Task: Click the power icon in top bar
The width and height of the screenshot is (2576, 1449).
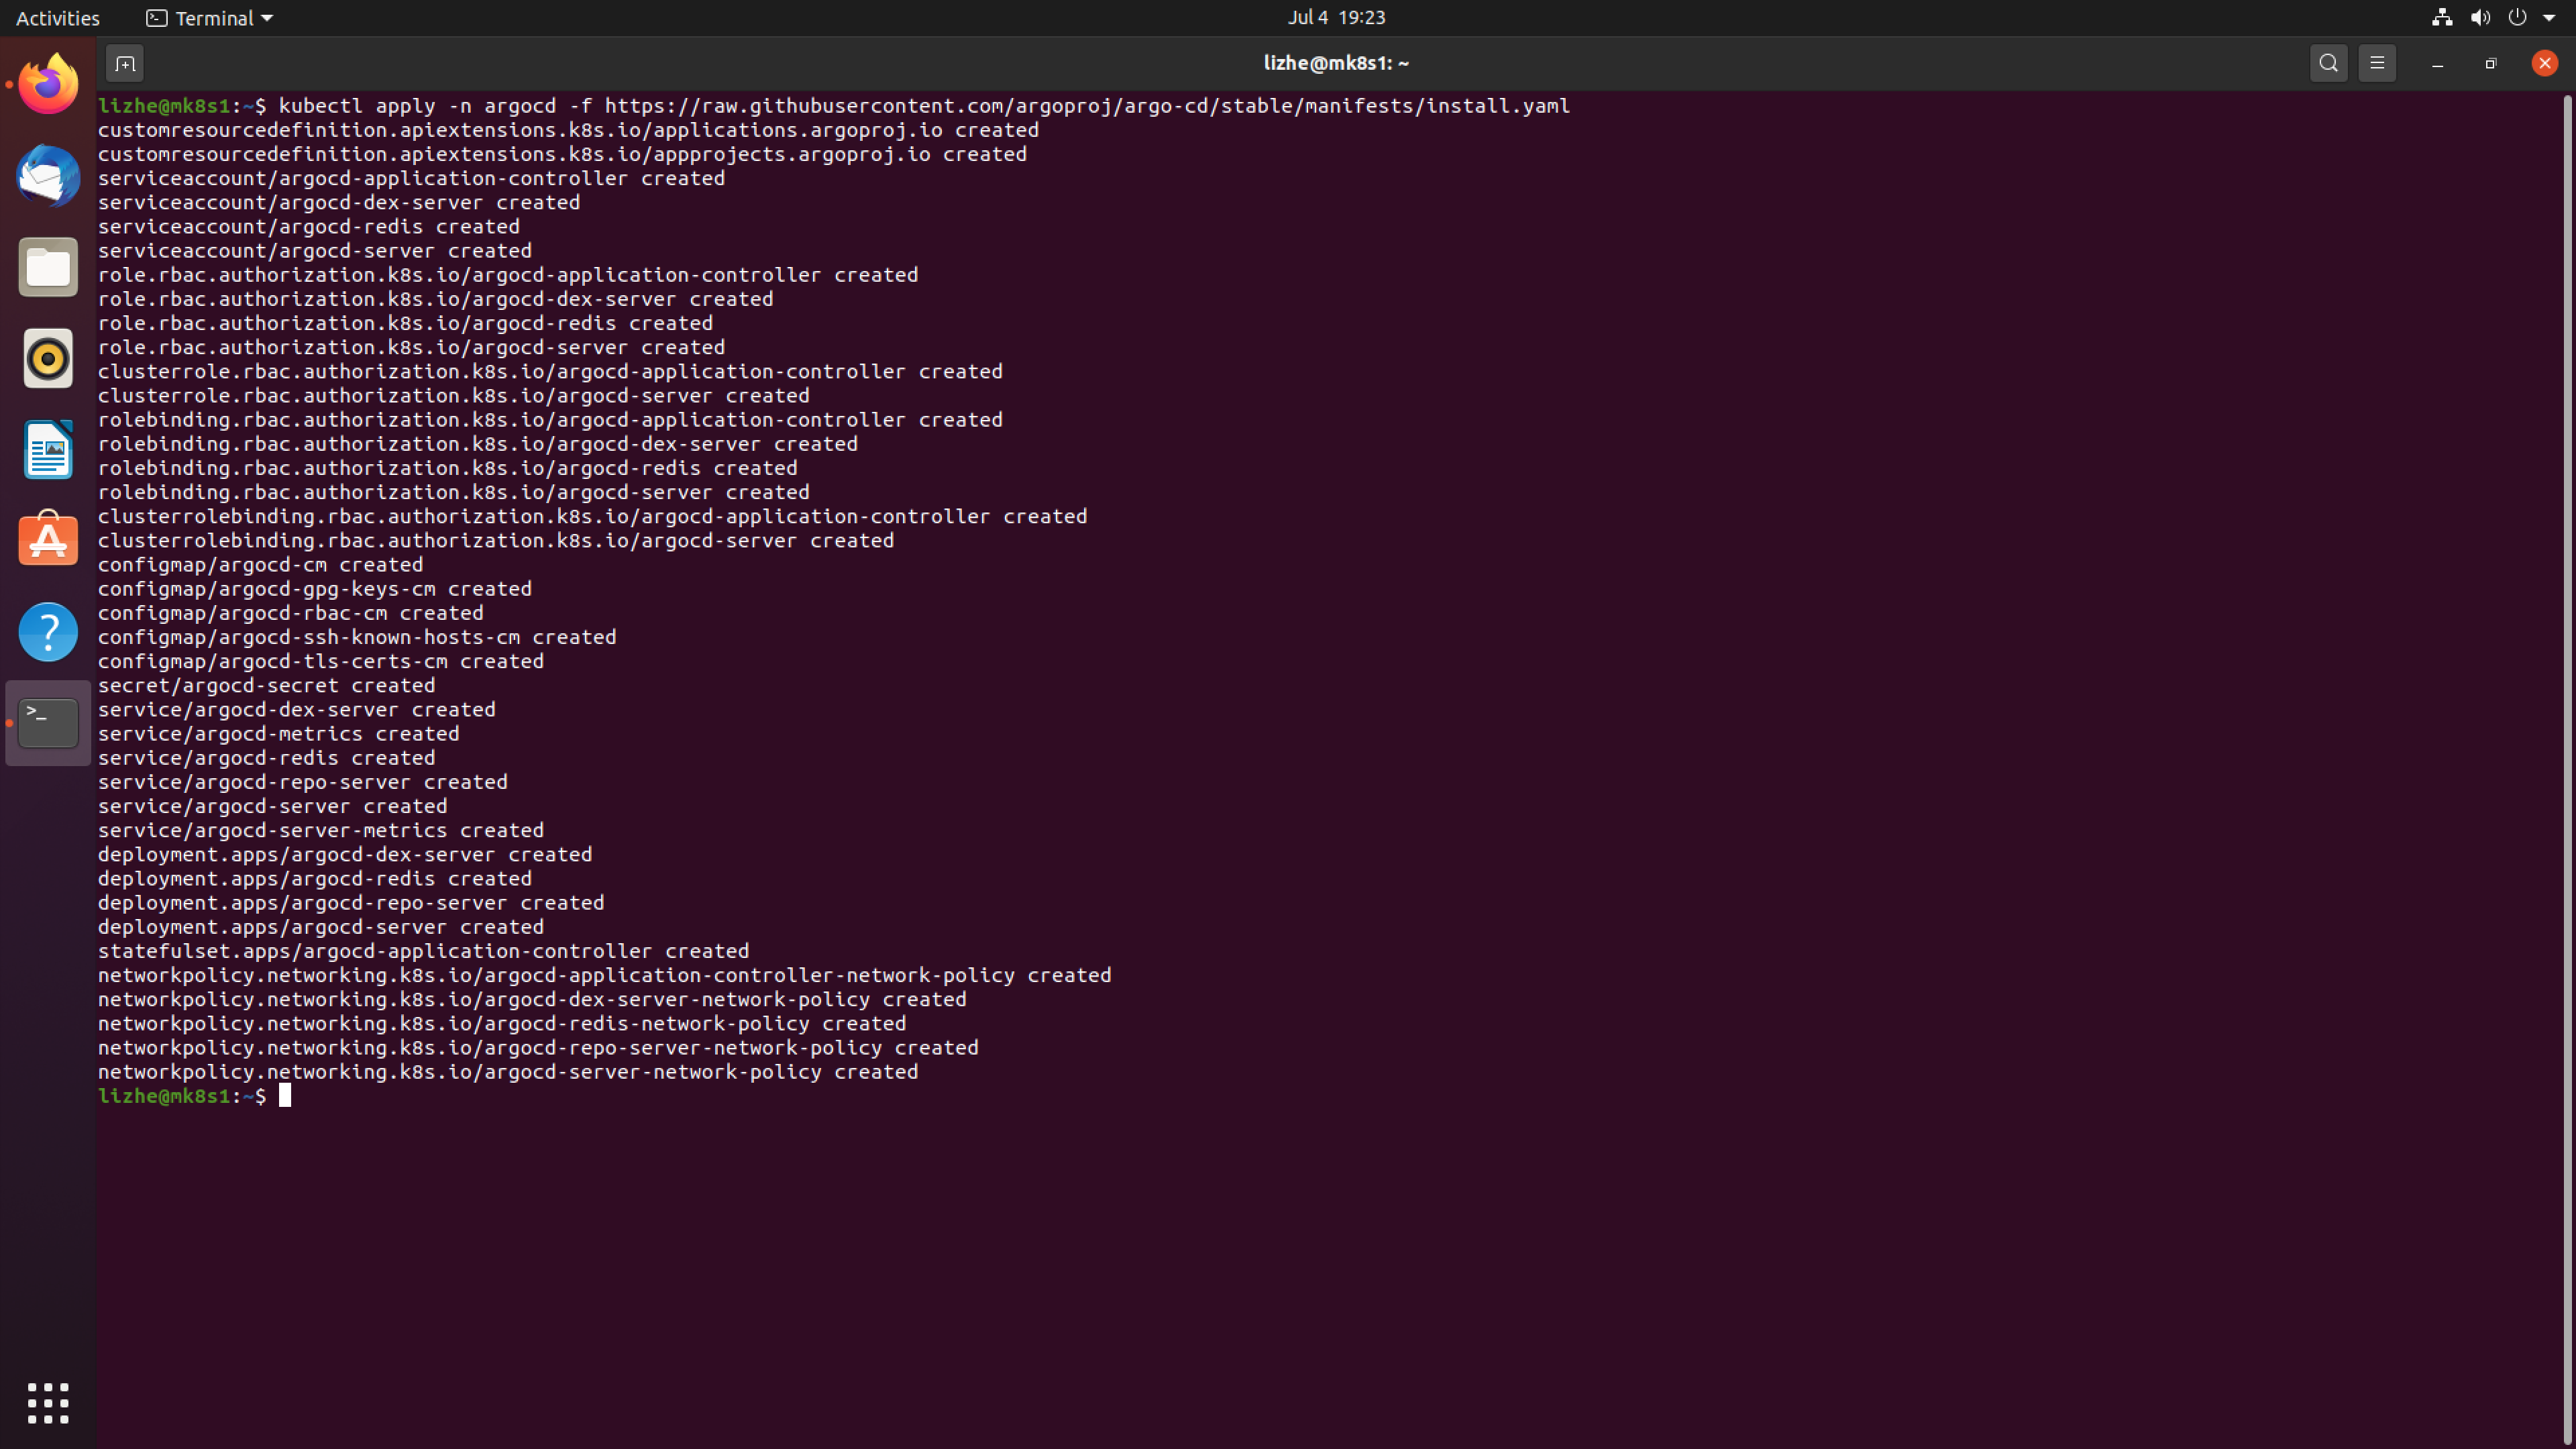Action: pos(2517,17)
